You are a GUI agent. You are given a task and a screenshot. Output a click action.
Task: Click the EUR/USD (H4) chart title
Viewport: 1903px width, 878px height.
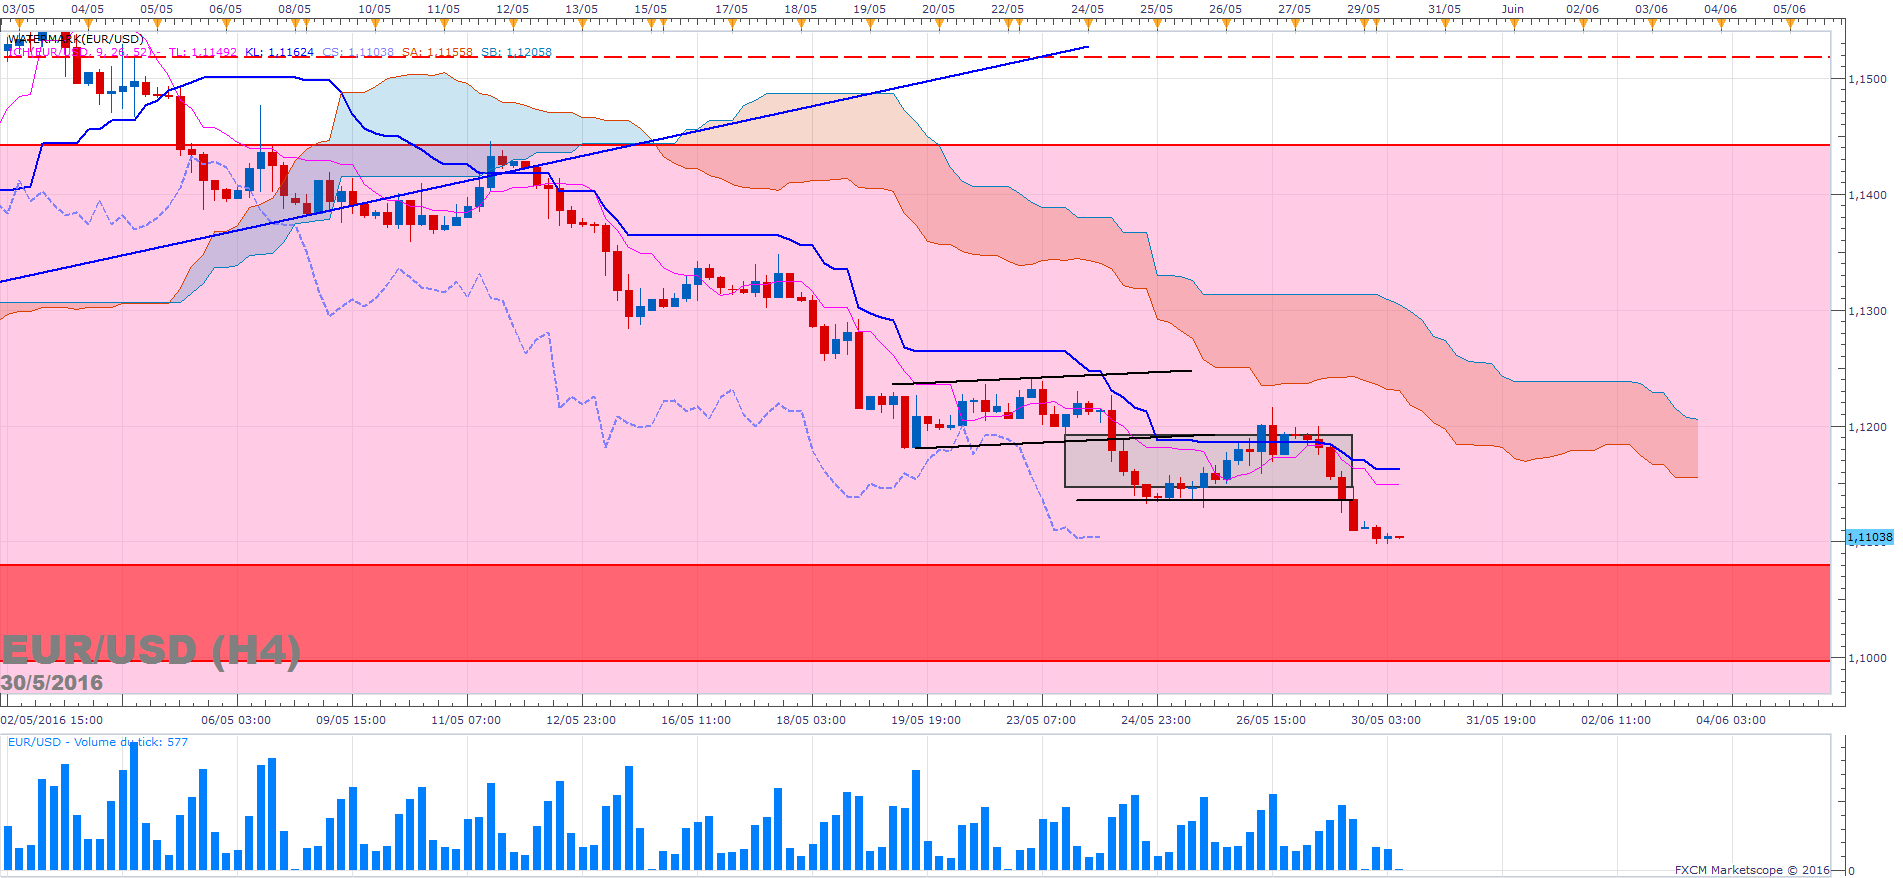pyautogui.click(x=150, y=651)
